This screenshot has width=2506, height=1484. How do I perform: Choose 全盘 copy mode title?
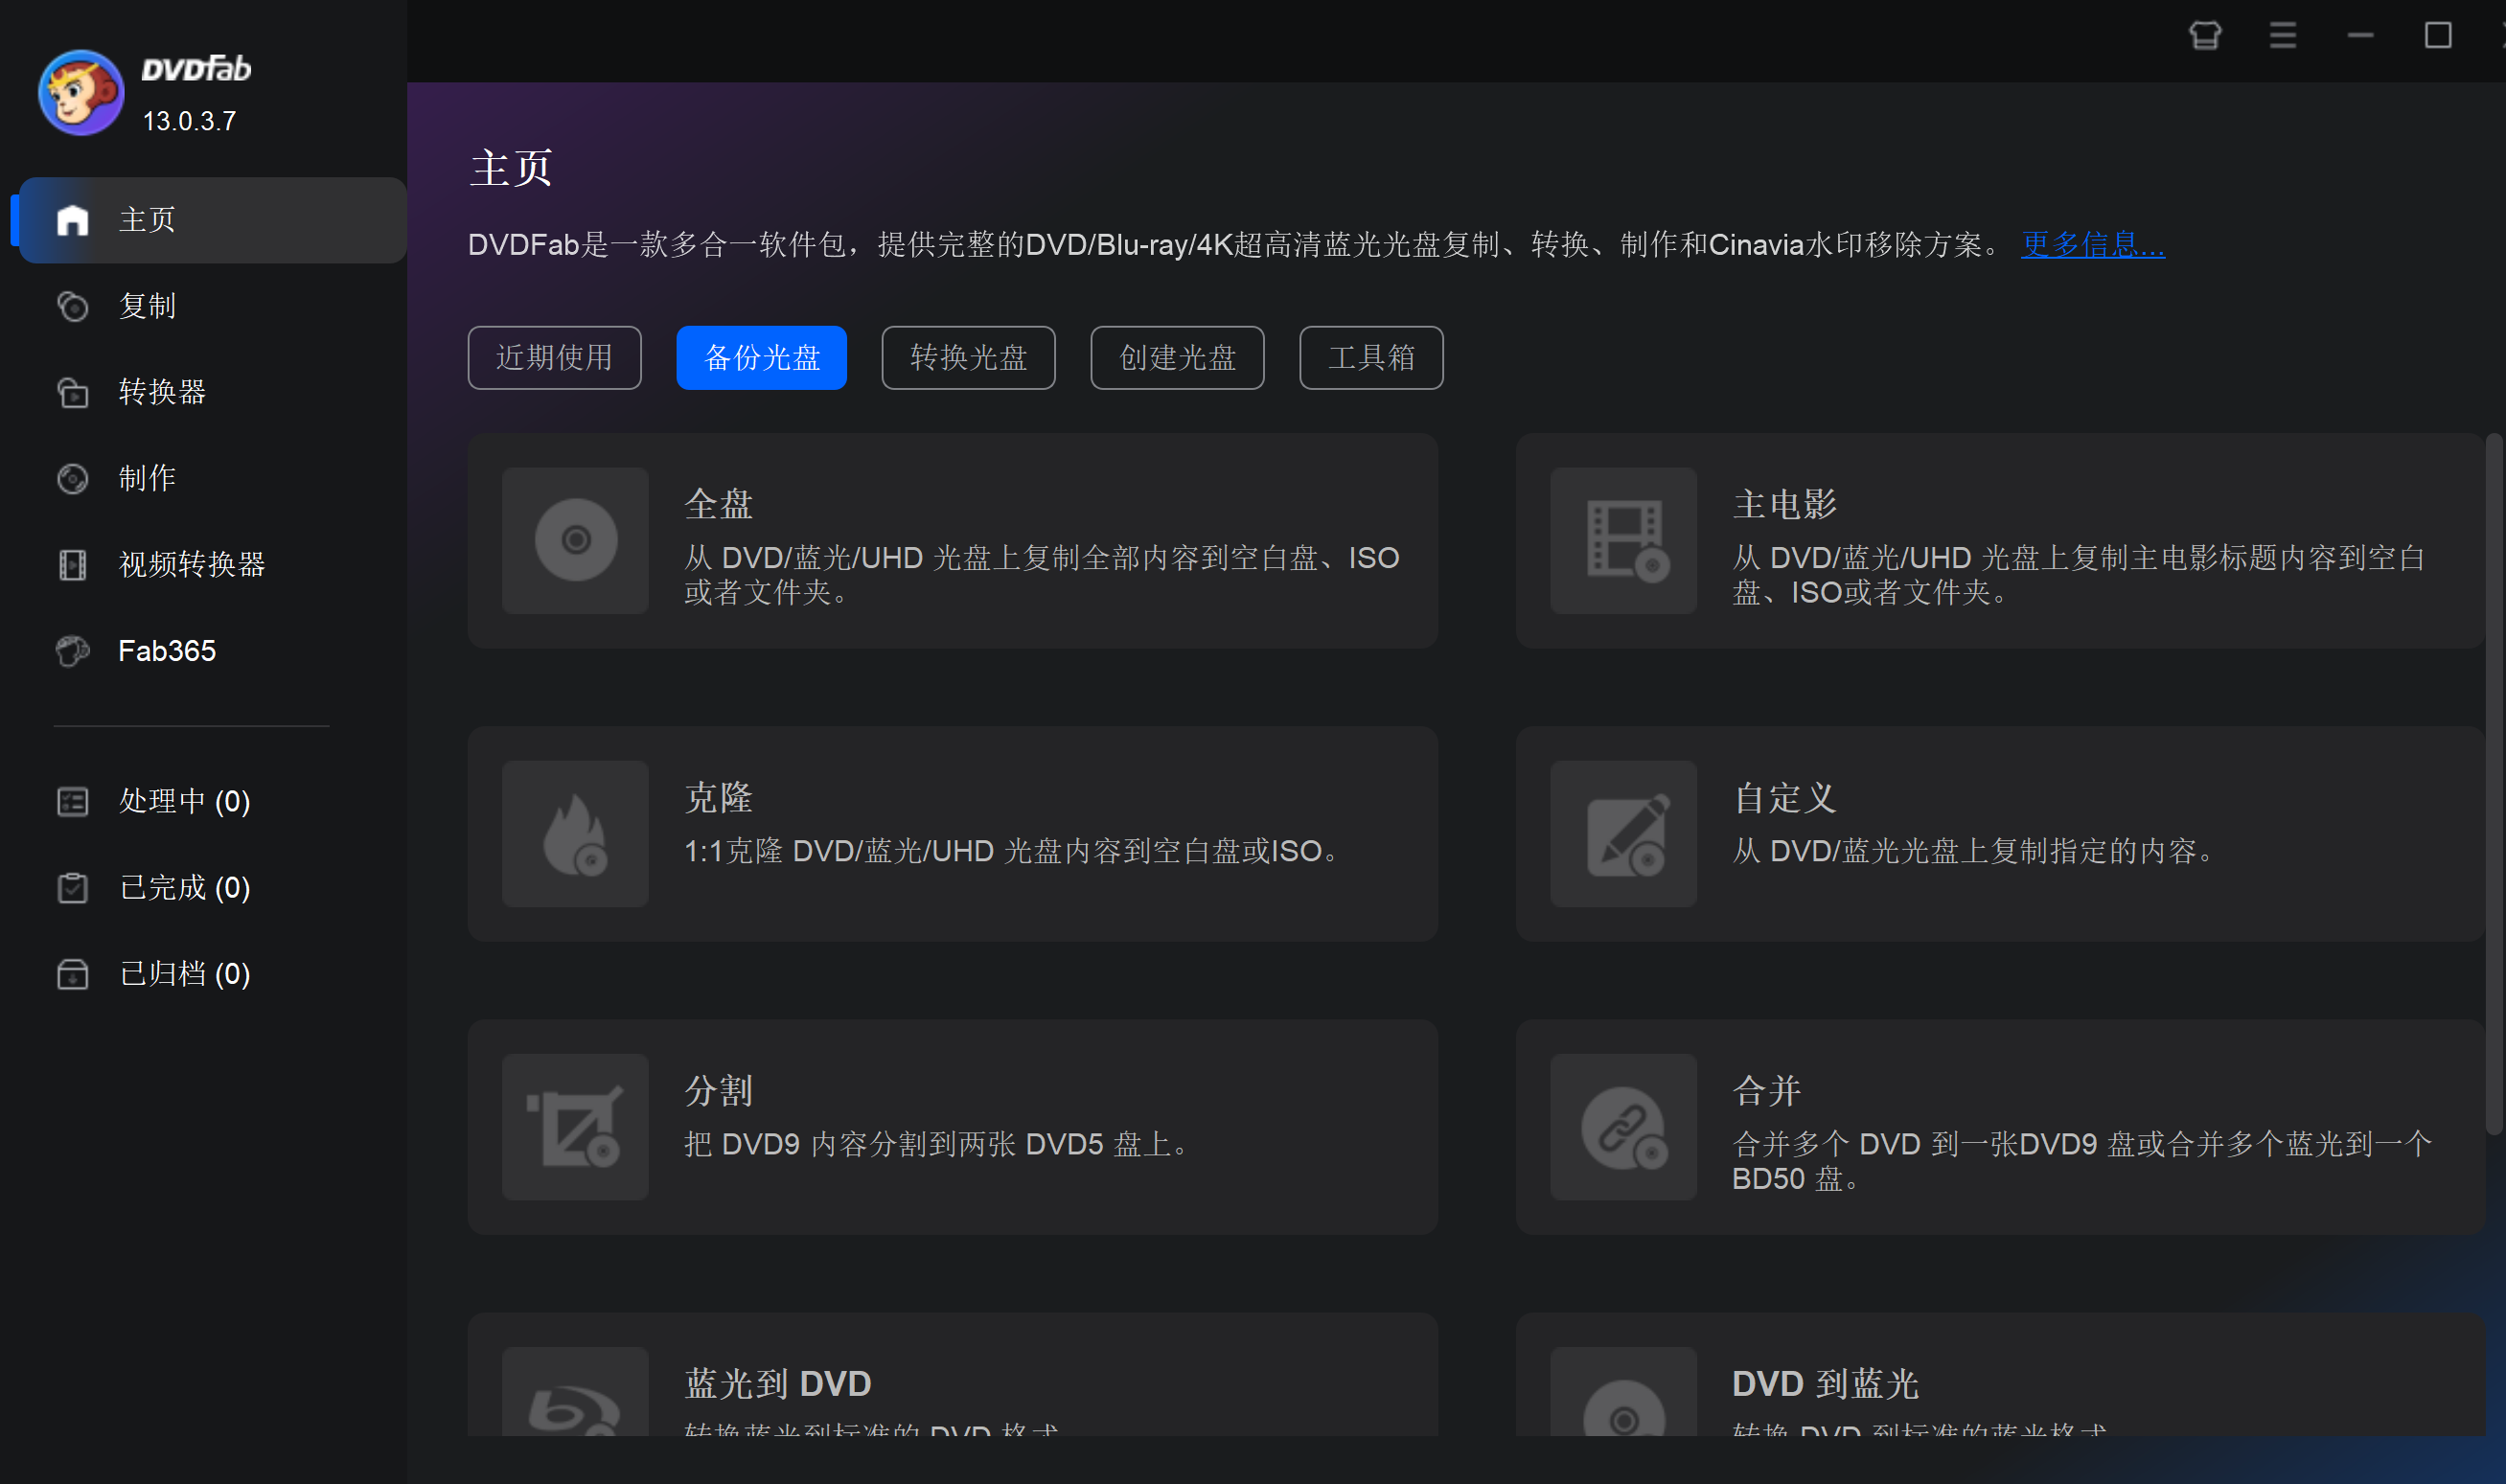tap(718, 505)
